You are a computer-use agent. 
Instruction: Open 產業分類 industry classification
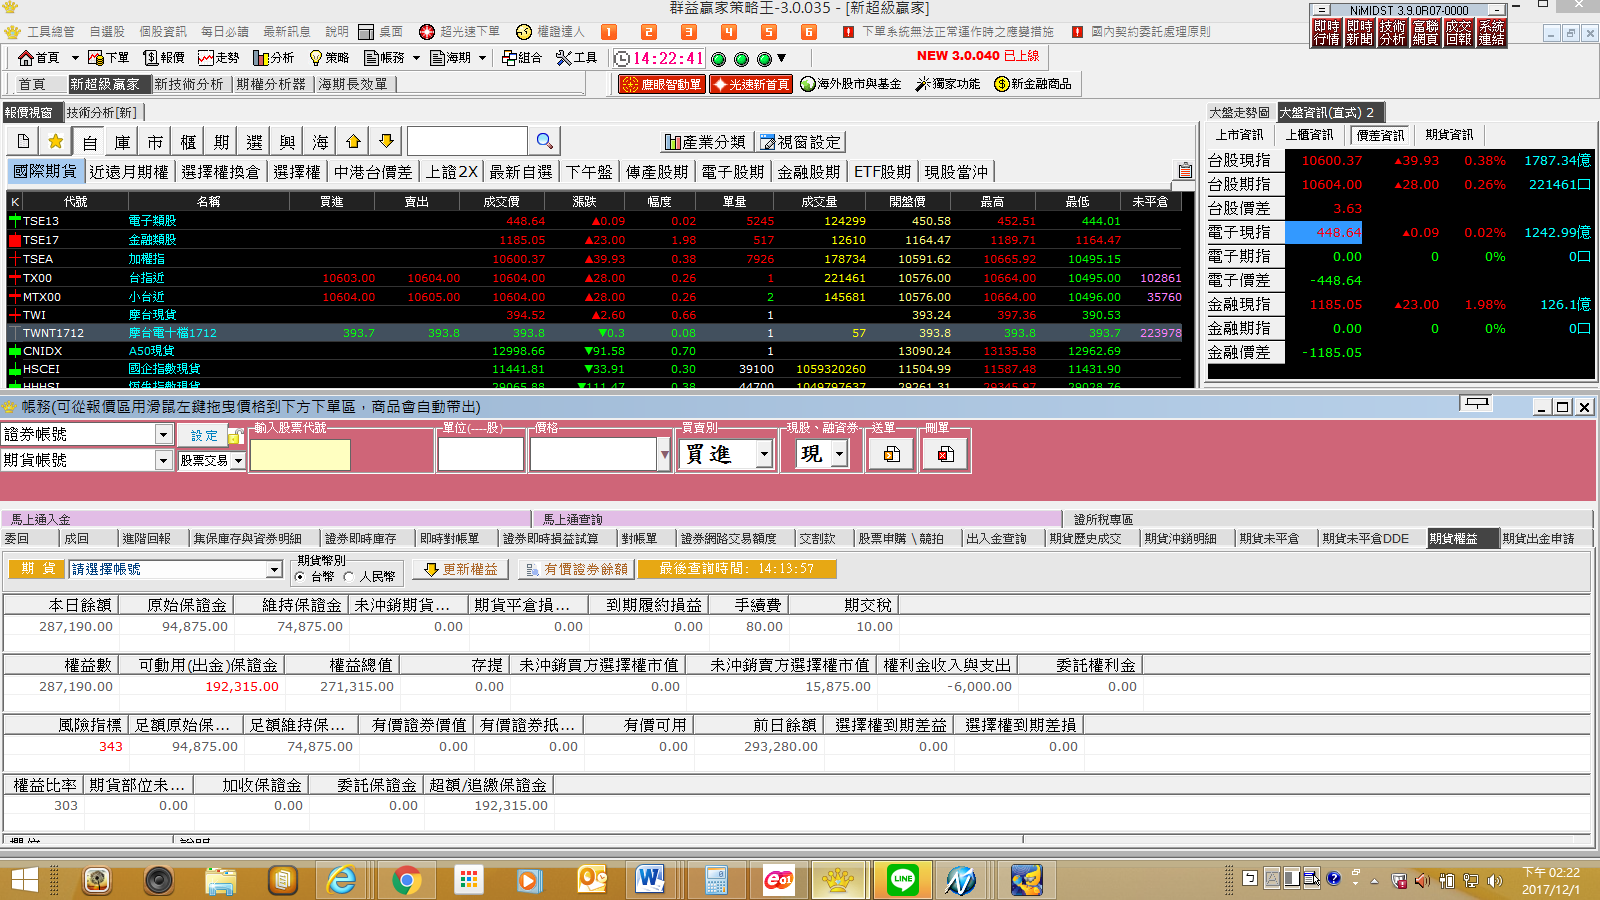(x=705, y=142)
